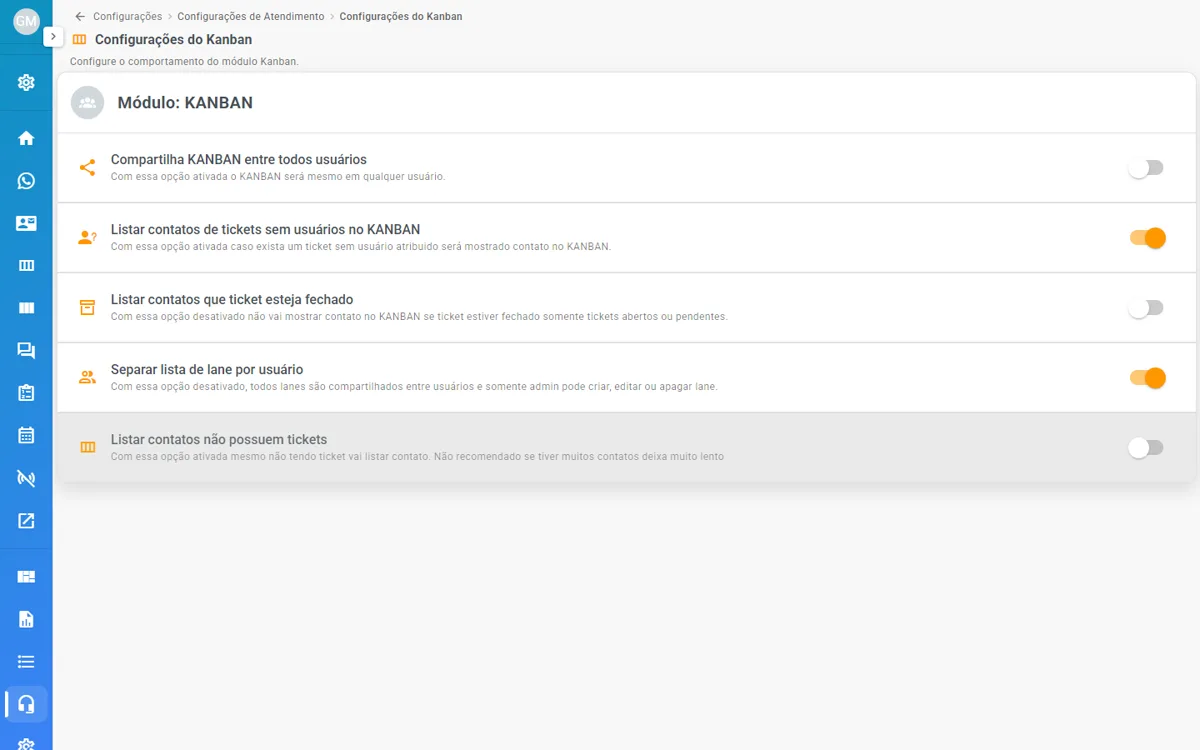Open the Kanban columns outline icon in sidebar
The height and width of the screenshot is (750, 1200).
pyautogui.click(x=26, y=265)
